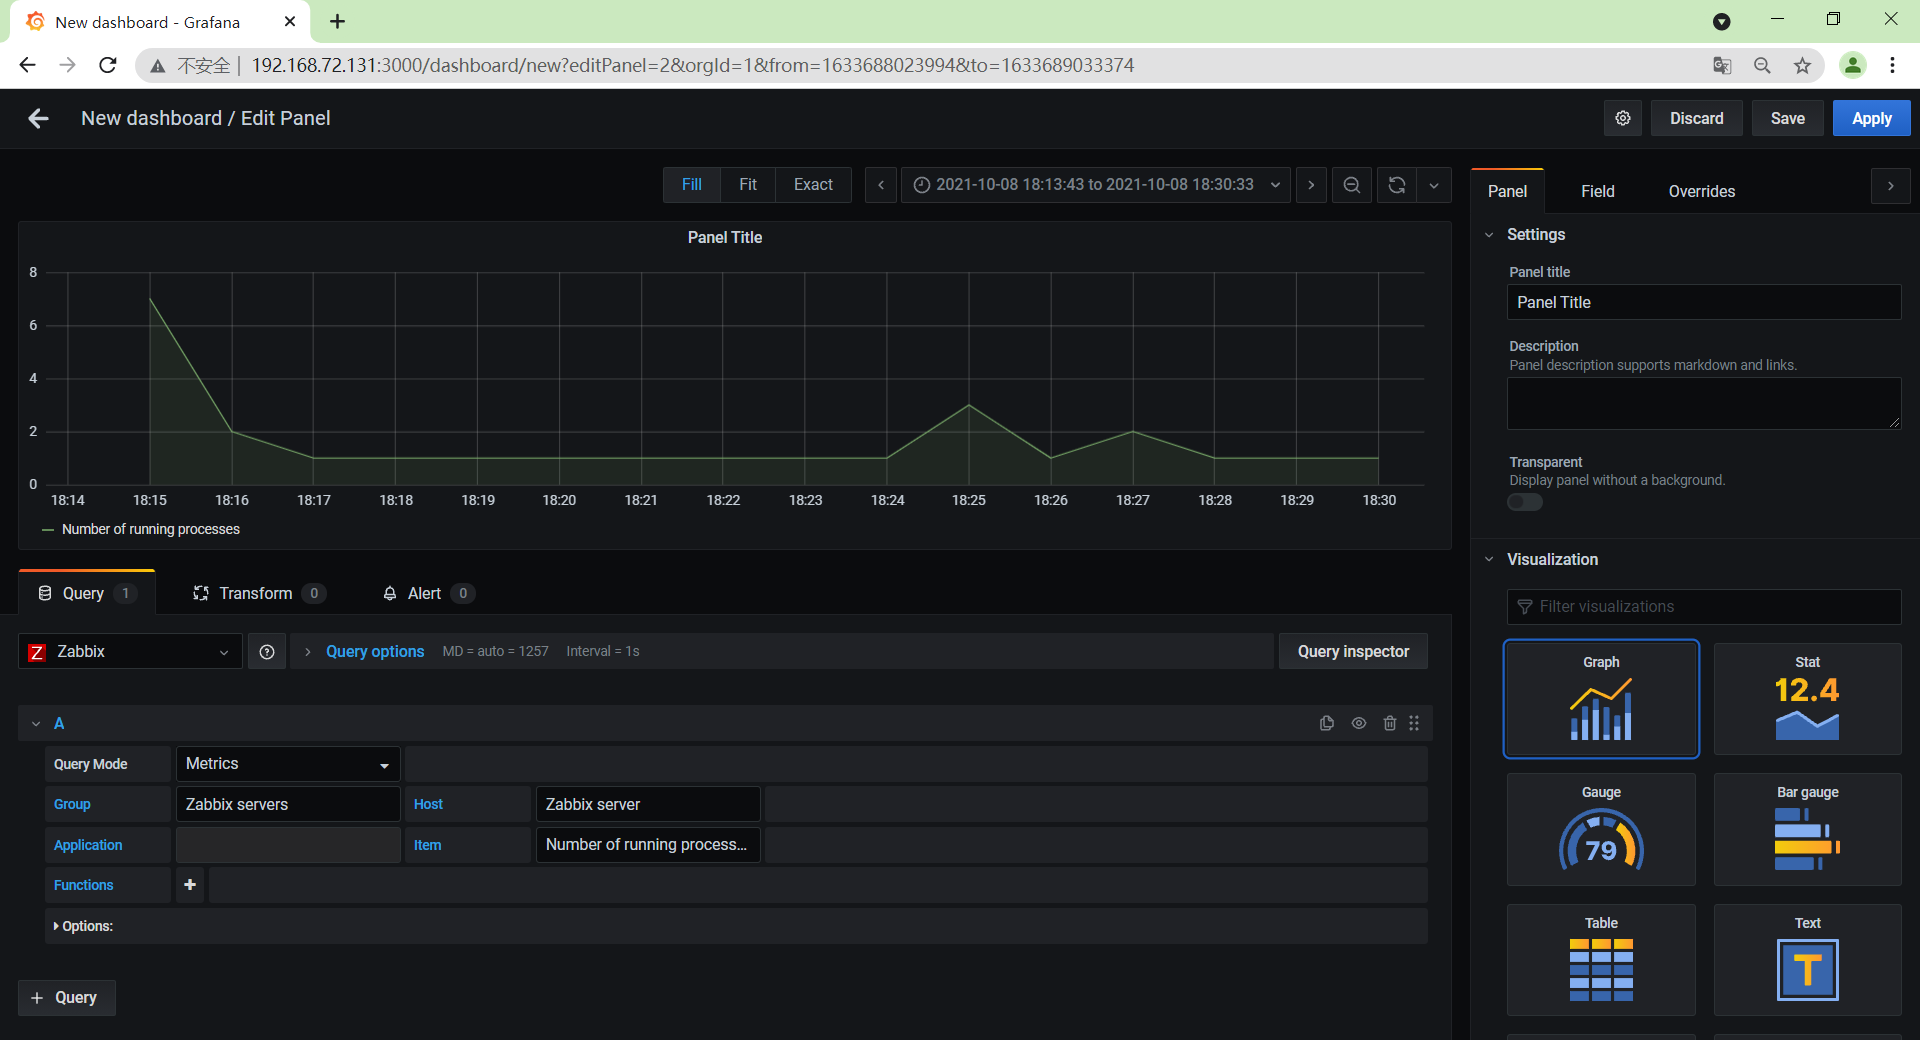Switch to the Panel tab
Image resolution: width=1920 pixels, height=1040 pixels.
[1507, 192]
